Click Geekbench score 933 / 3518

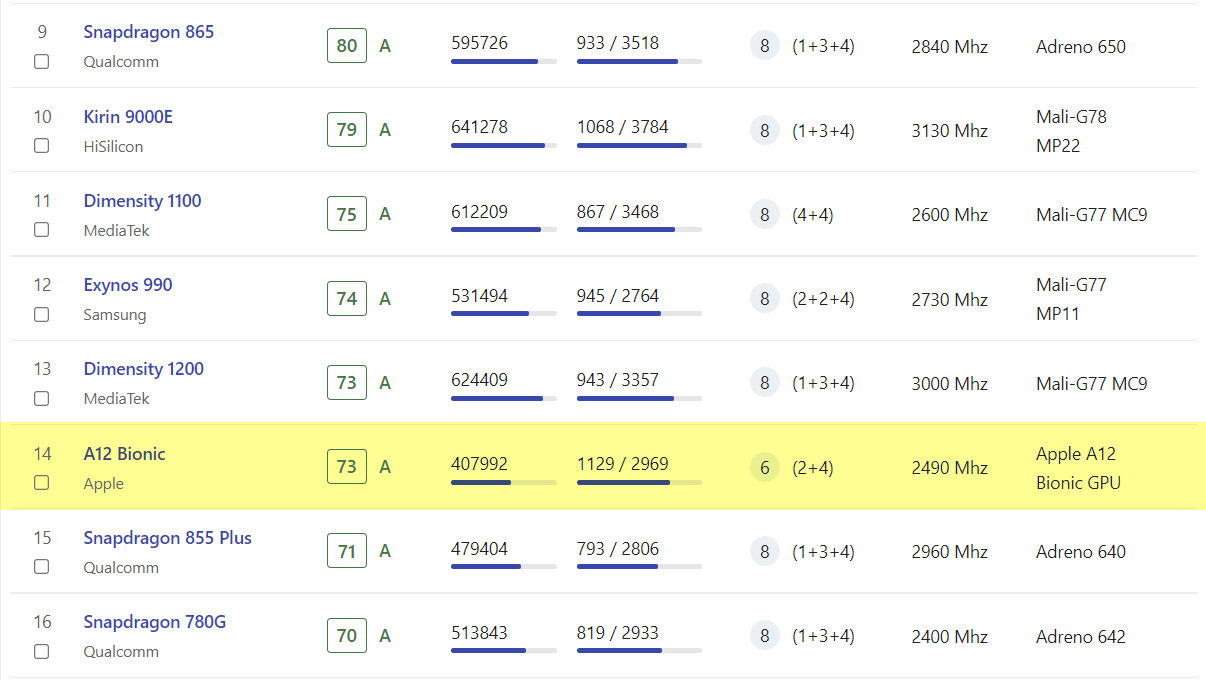(618, 43)
